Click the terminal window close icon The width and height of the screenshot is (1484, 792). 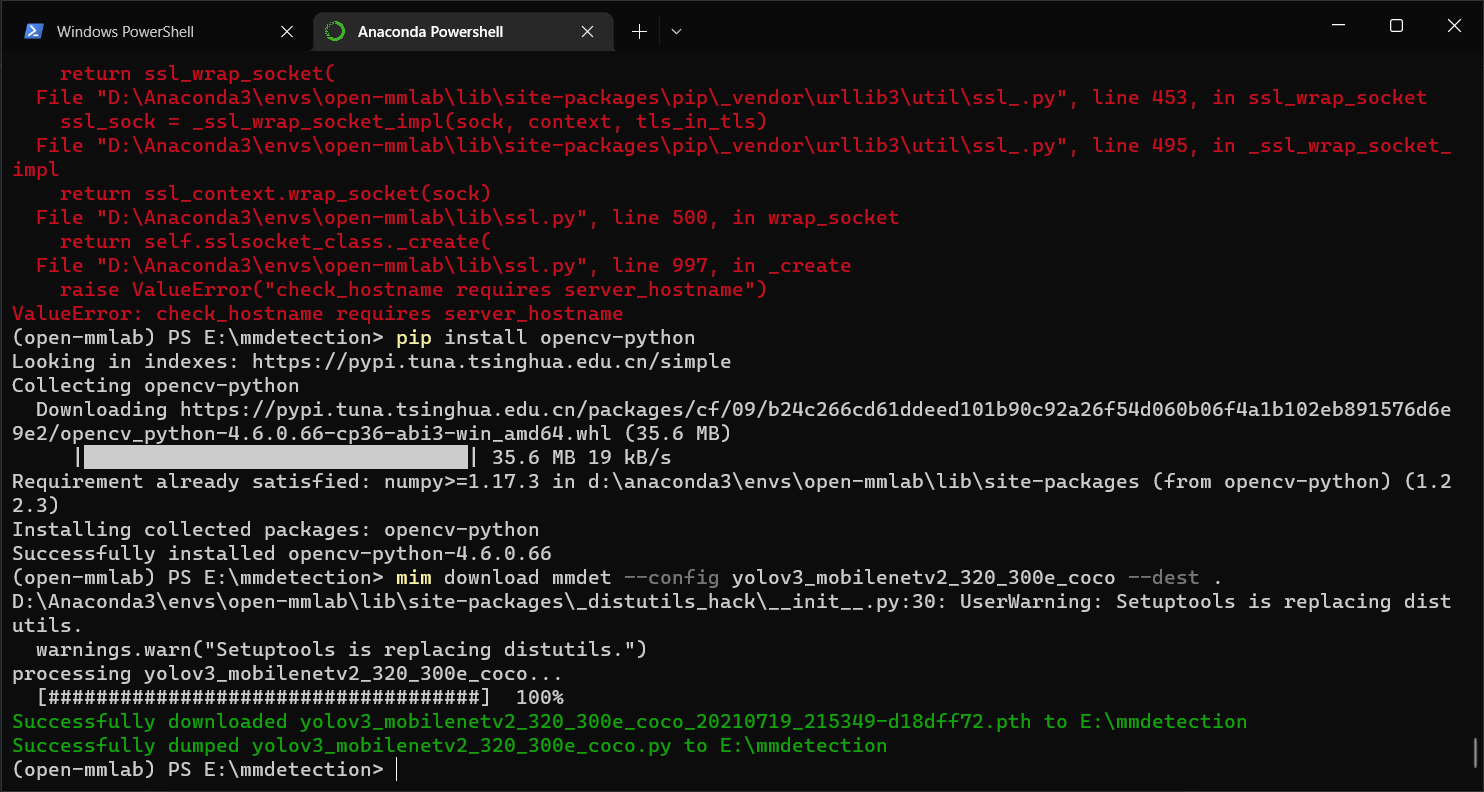coord(1454,25)
